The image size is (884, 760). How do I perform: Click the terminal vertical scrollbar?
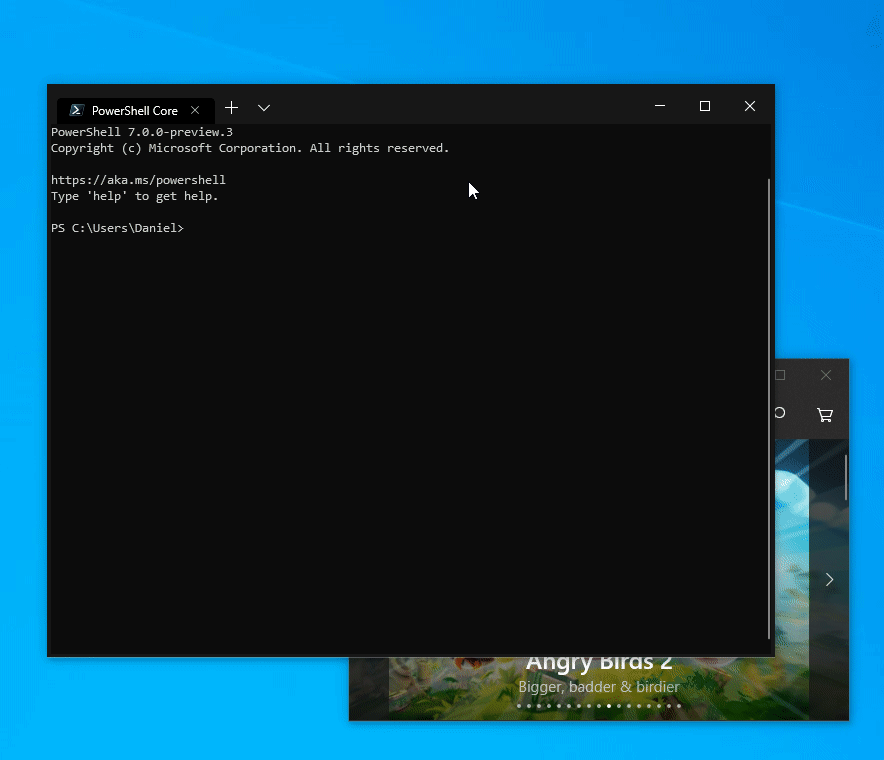tap(769, 409)
